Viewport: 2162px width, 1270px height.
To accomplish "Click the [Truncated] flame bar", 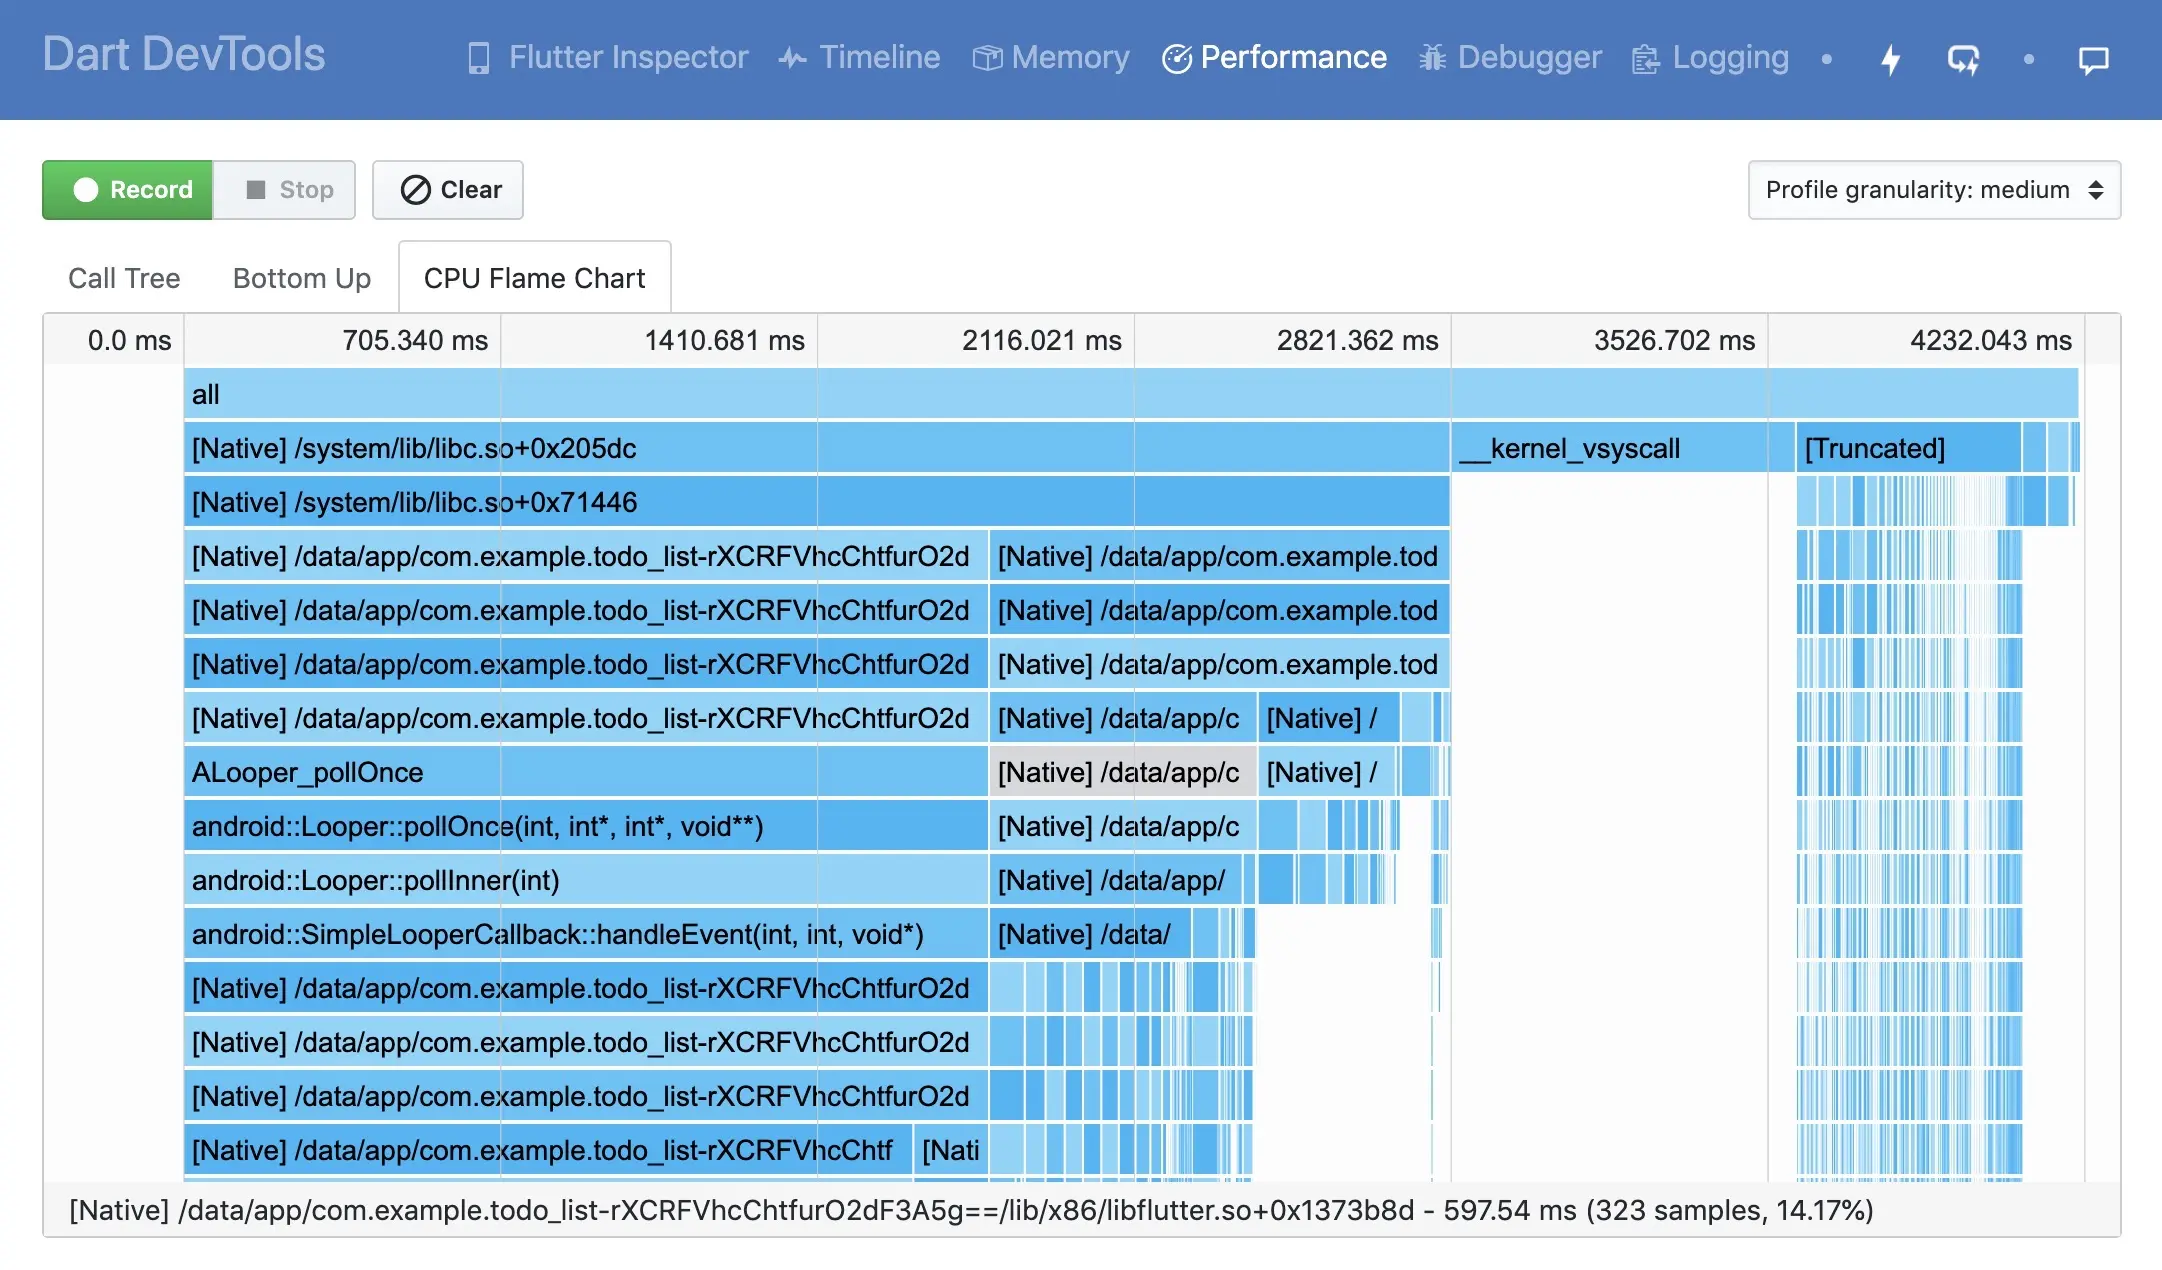I will [1908, 448].
